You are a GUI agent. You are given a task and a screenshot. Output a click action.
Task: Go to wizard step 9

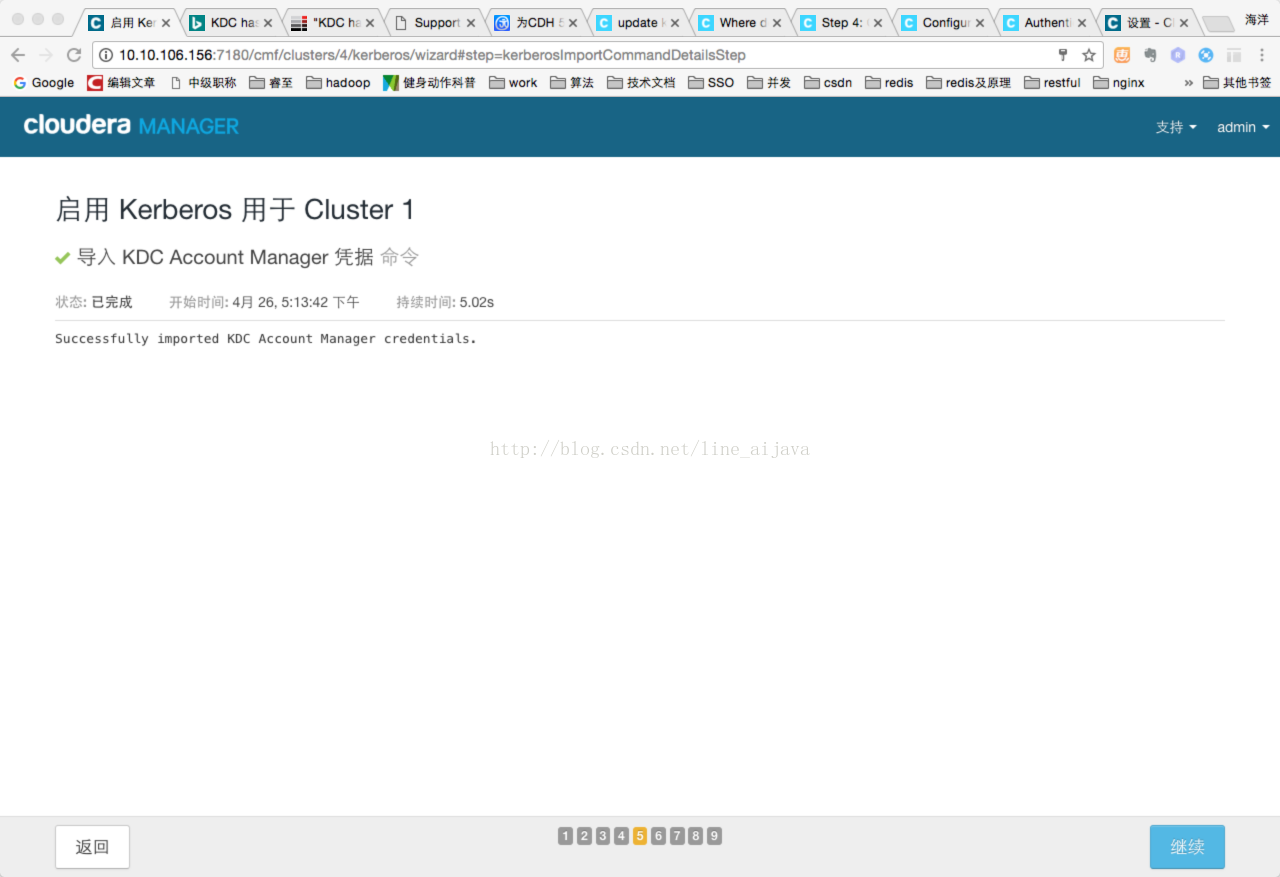714,836
